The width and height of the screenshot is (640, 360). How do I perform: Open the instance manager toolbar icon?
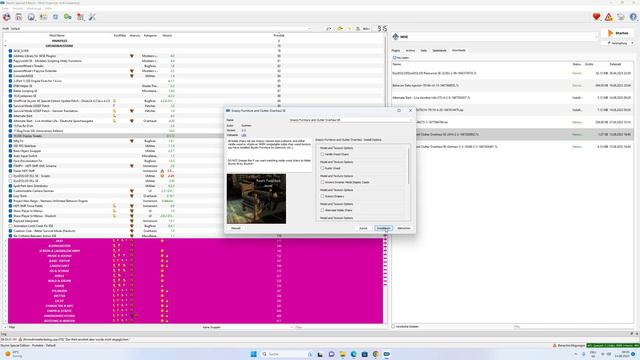coord(7,17)
